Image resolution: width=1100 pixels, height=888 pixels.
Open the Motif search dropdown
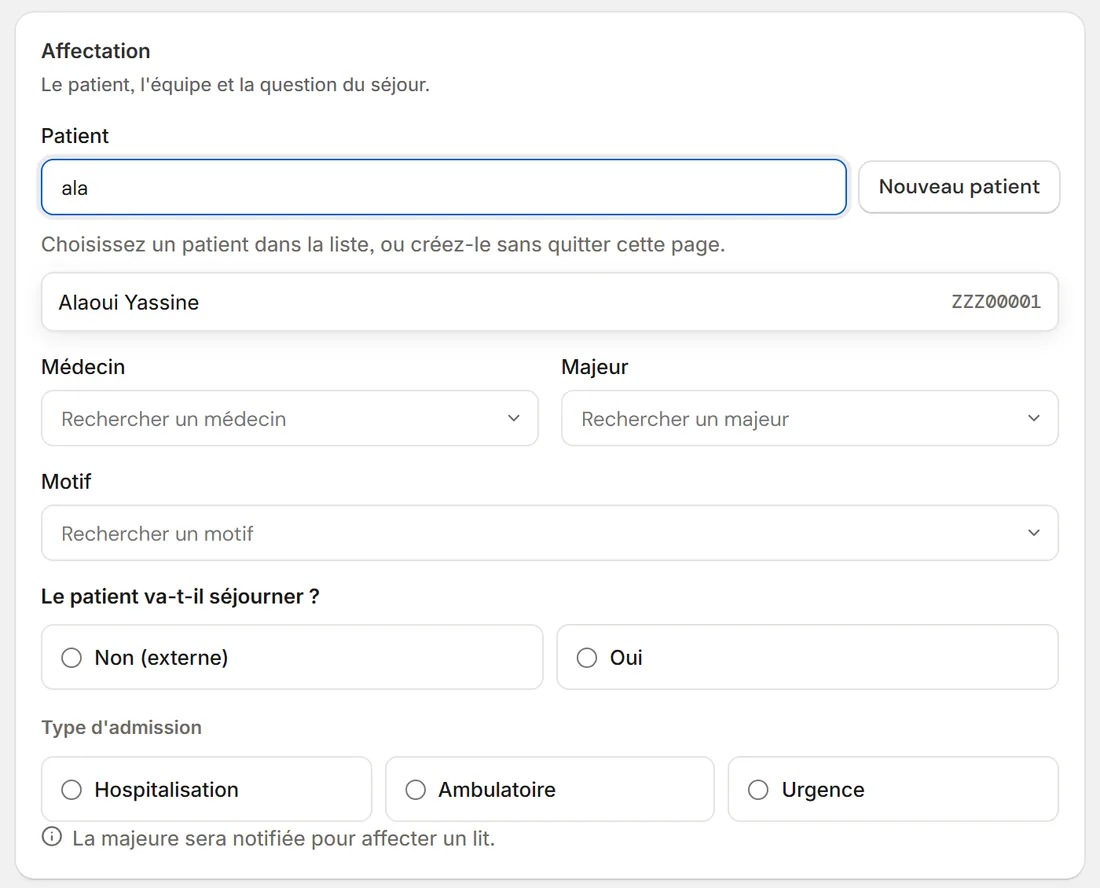[550, 533]
